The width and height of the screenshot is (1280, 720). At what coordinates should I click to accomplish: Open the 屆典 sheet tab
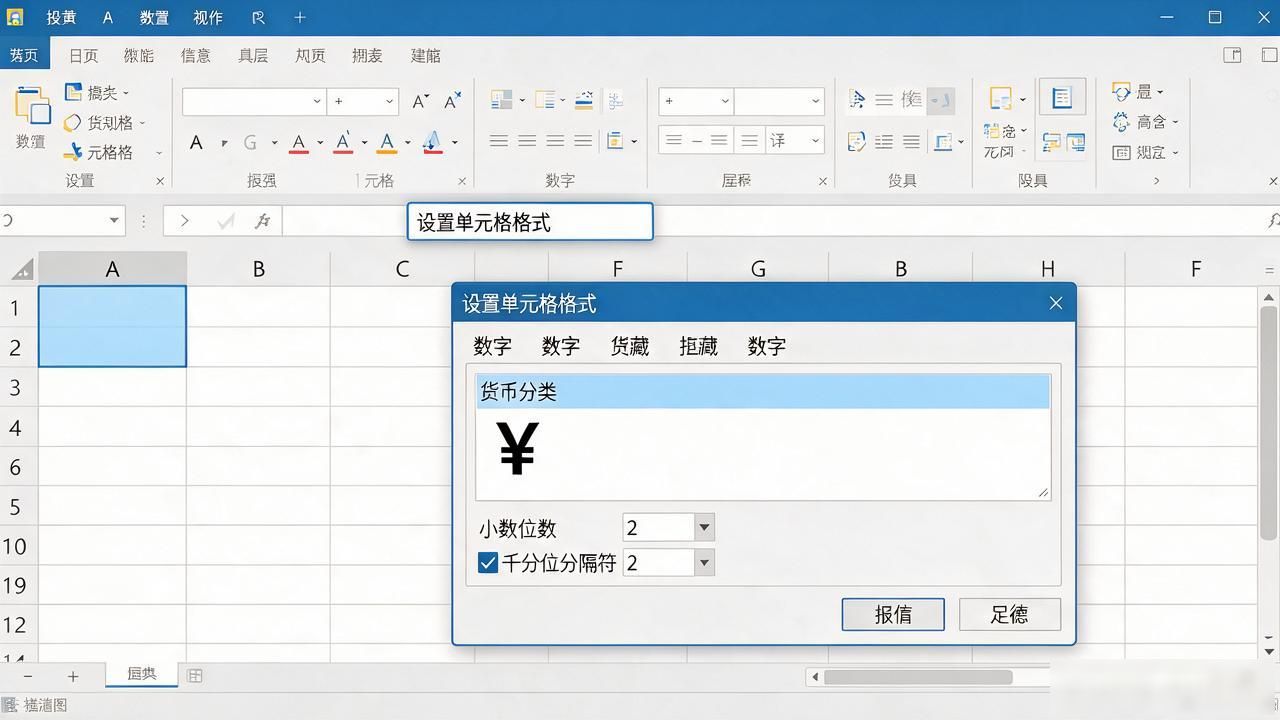(x=142, y=675)
